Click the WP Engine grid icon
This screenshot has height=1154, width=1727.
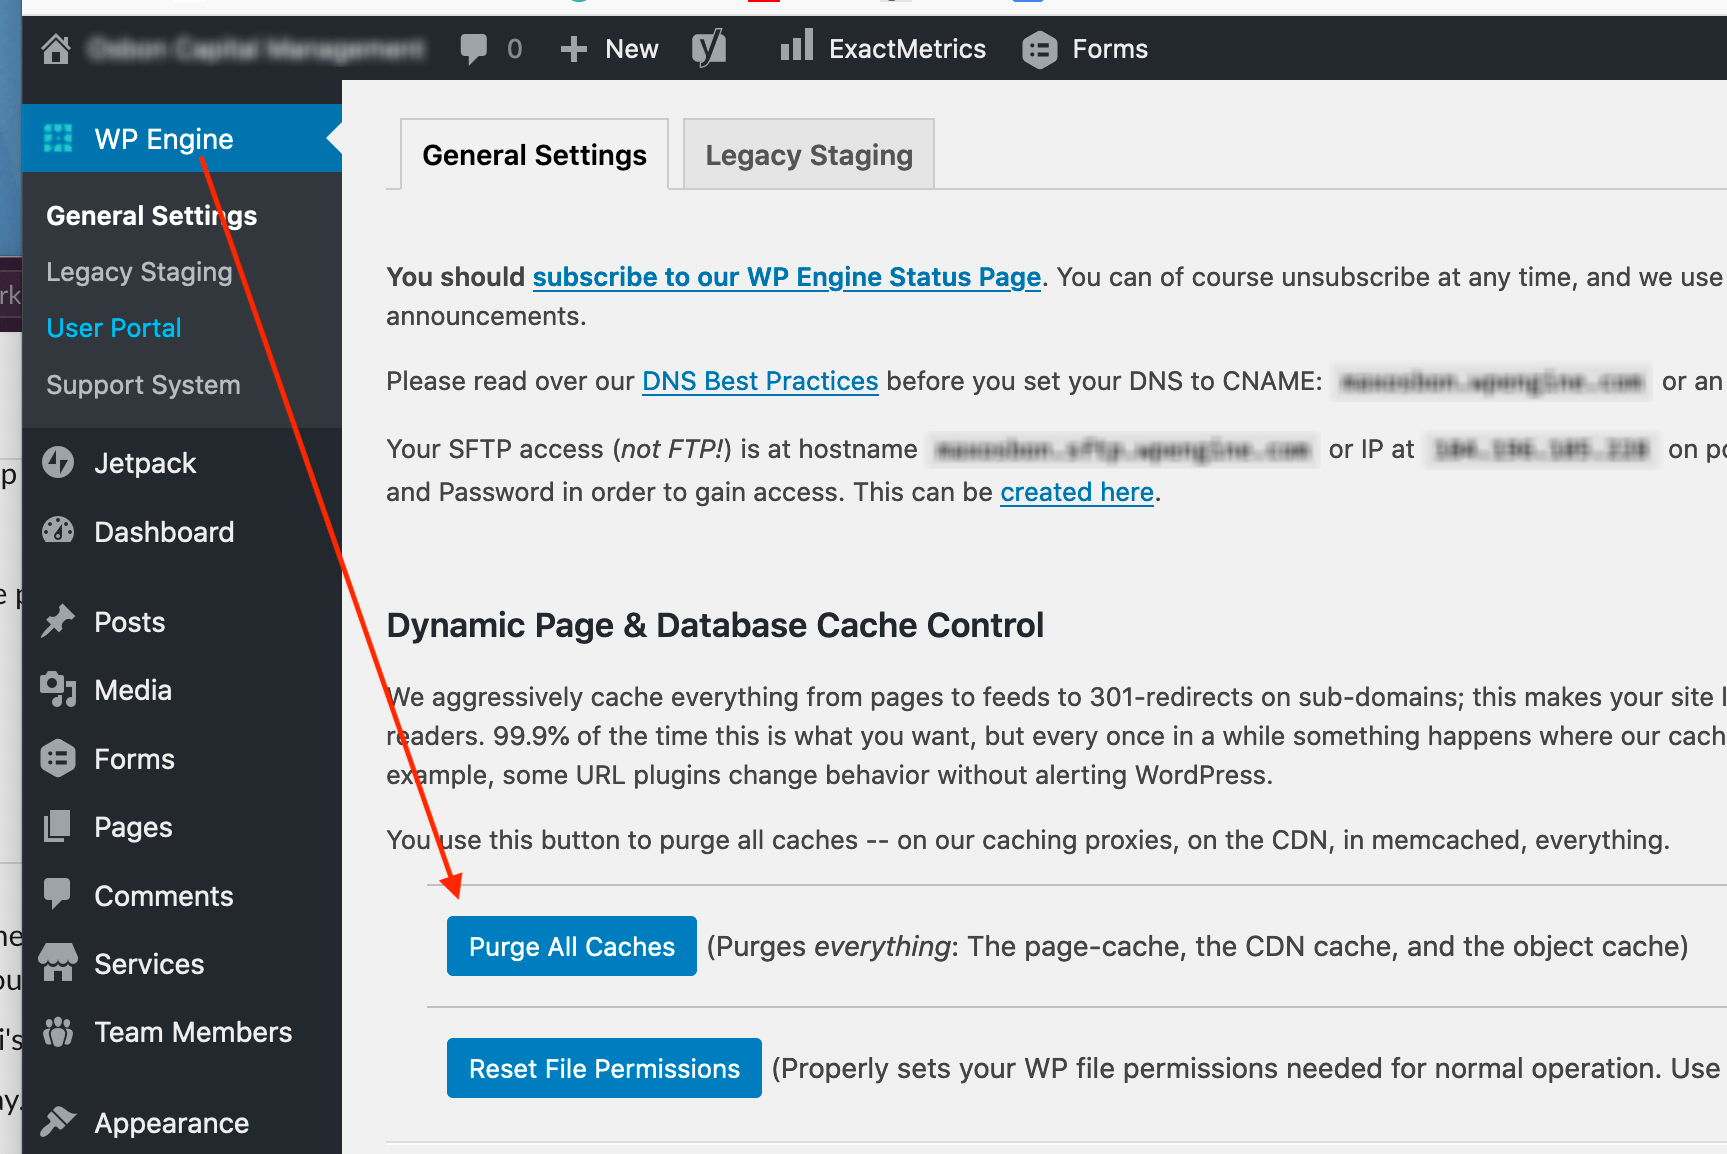pos(58,139)
